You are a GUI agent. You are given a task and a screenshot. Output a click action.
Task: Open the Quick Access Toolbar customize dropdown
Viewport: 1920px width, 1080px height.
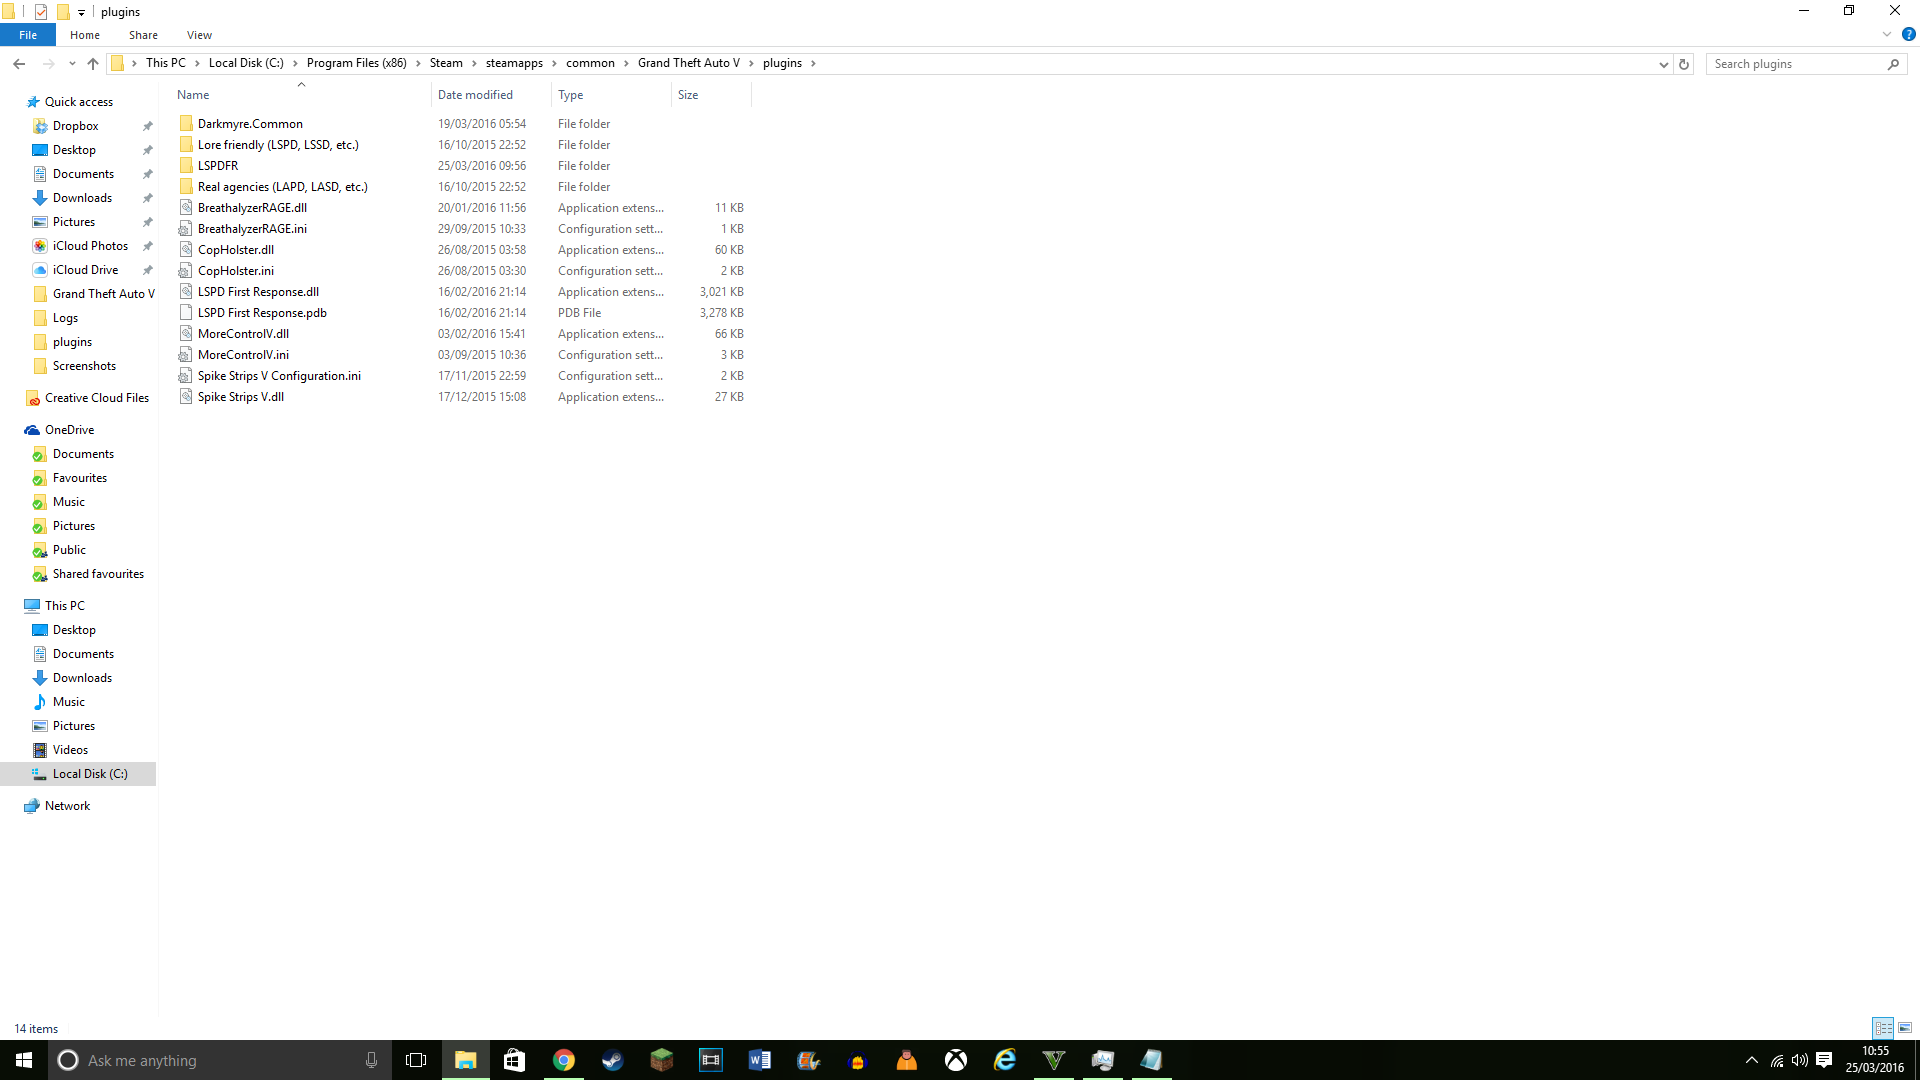(81, 12)
